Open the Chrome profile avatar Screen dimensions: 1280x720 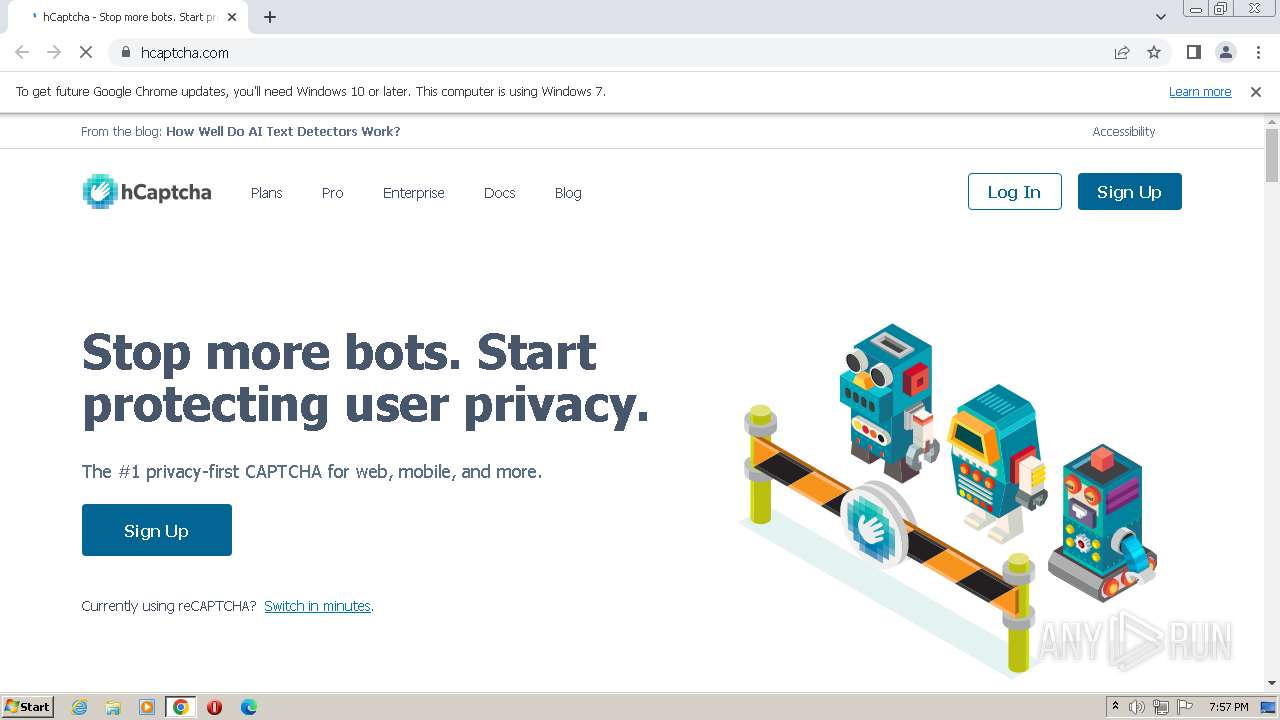[x=1225, y=52]
